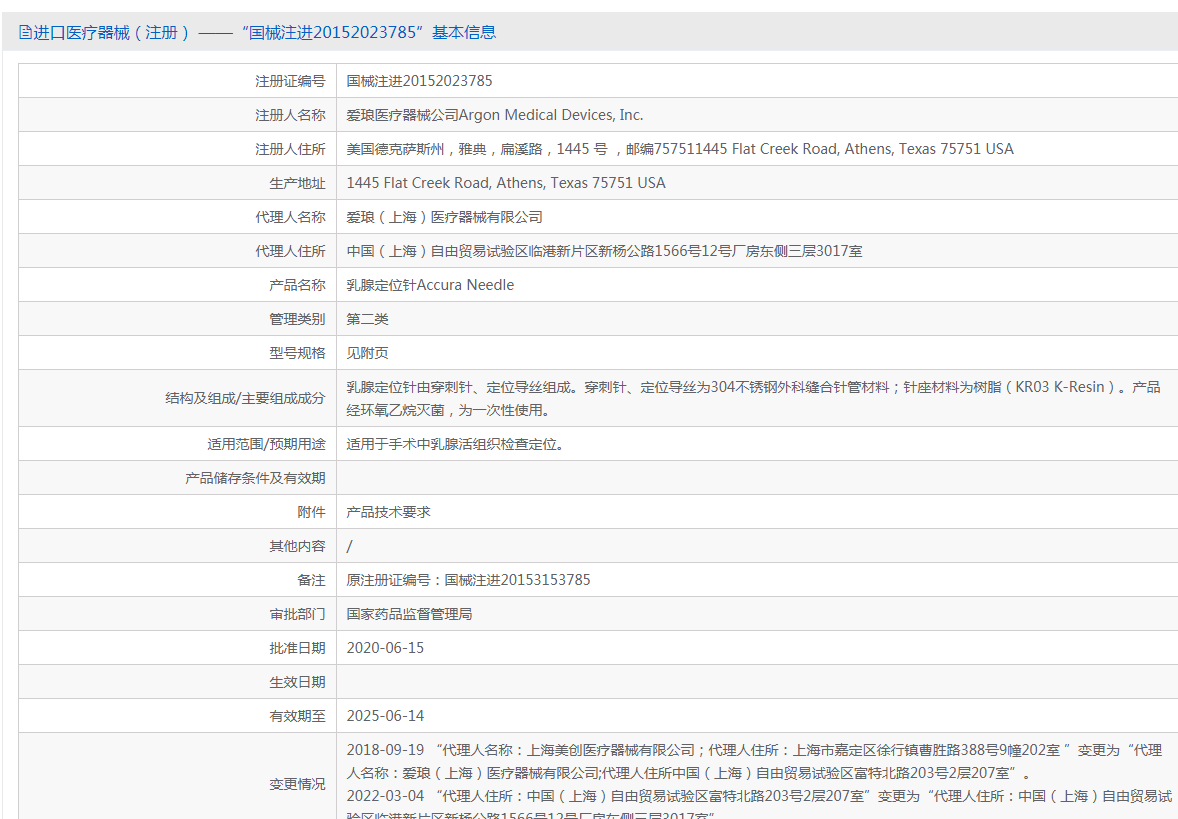Click the 注册人住所 label
This screenshot has width=1178, height=819.
coord(290,149)
